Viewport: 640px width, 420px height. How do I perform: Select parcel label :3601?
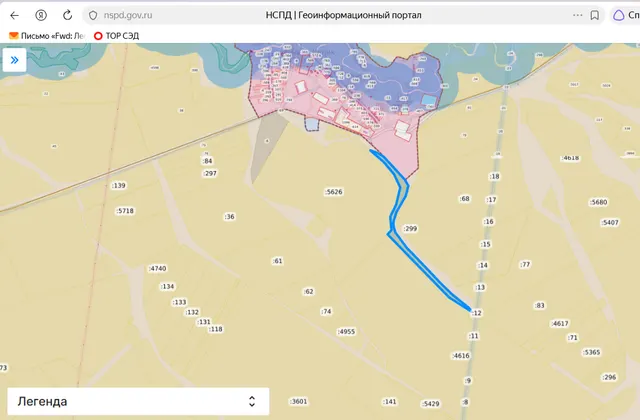click(x=298, y=402)
